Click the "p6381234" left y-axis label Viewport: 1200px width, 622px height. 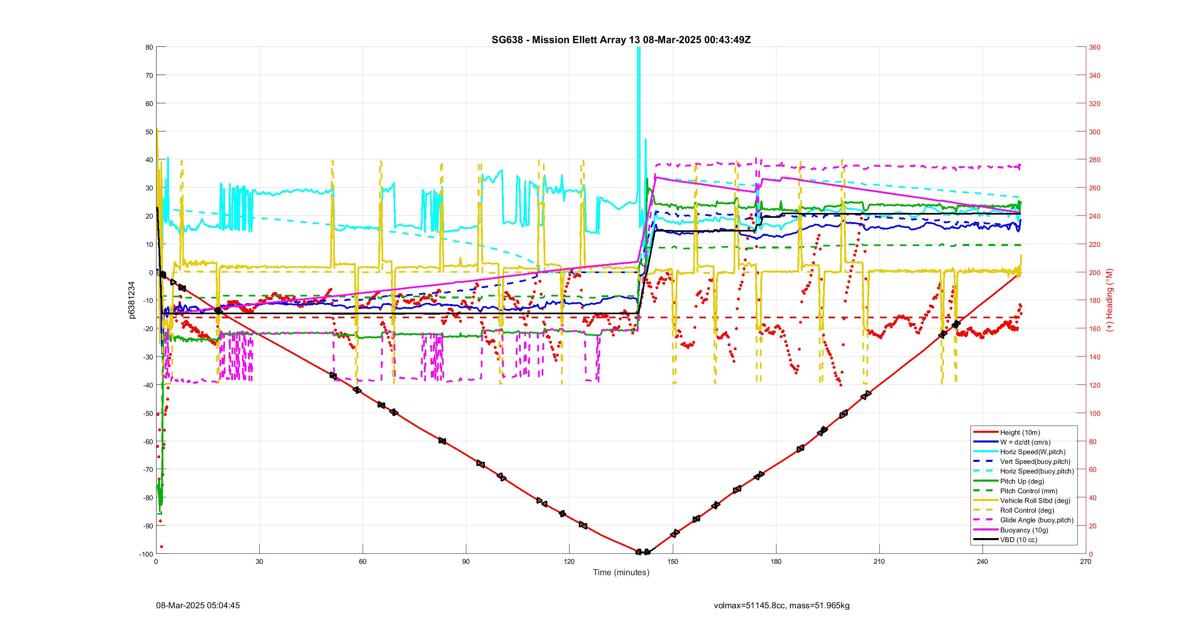point(131,300)
